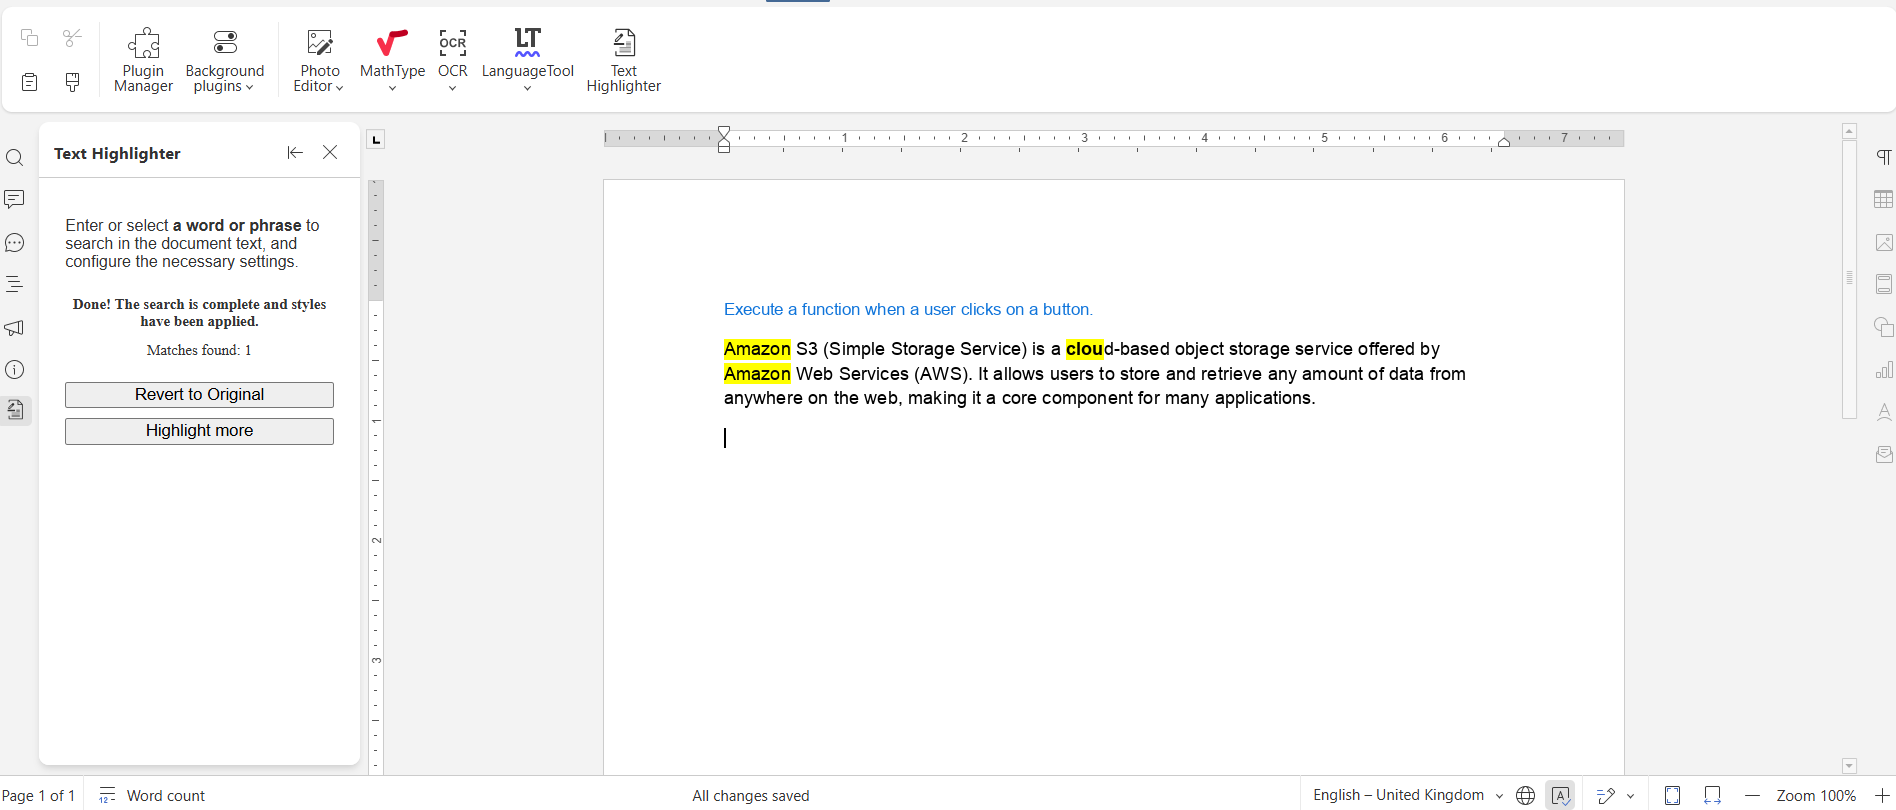Click Fit to page icon
Viewport: 1896px width, 810px height.
(x=1672, y=796)
